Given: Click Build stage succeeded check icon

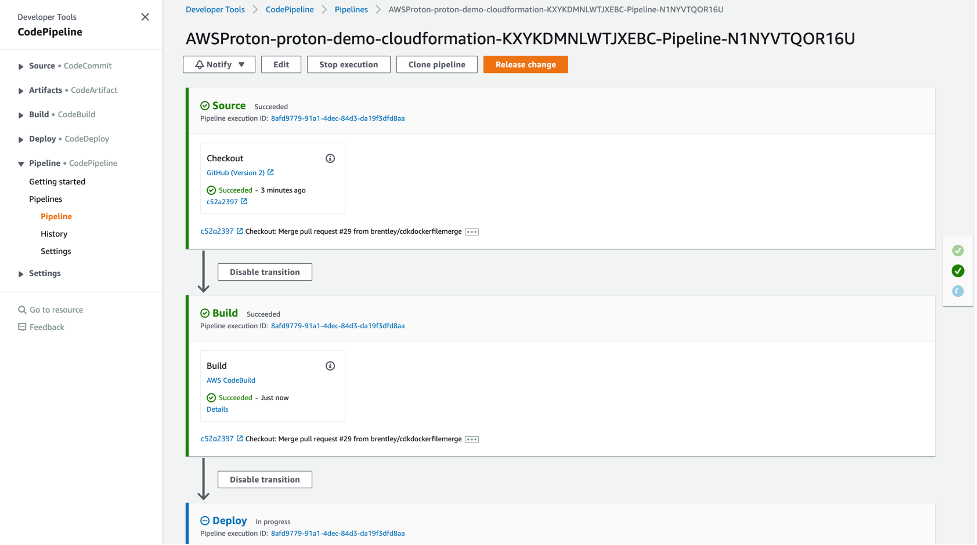Looking at the screenshot, I should (204, 313).
